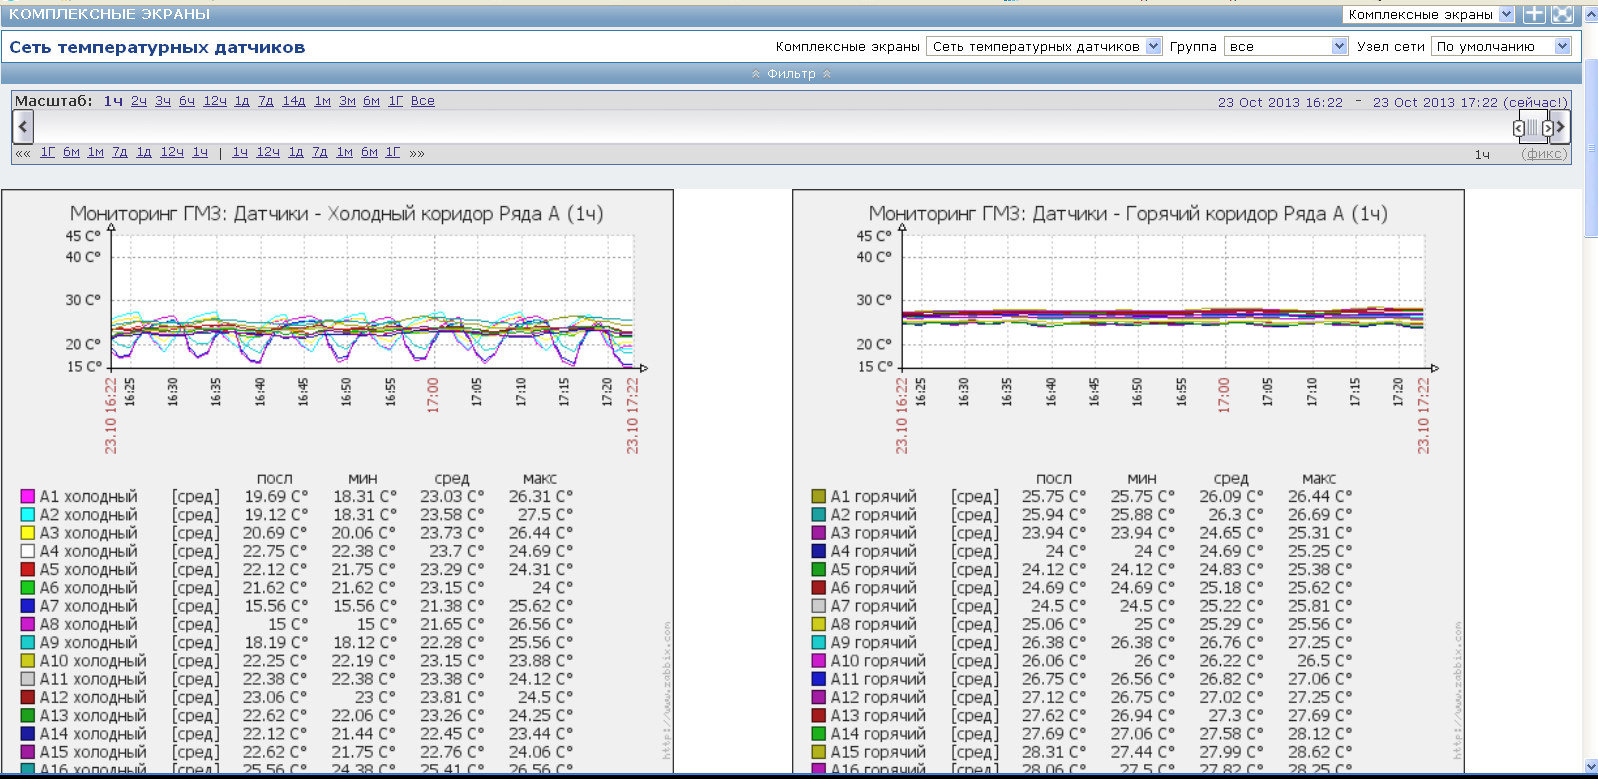Viewport: 1598px width, 779px height.
Task: Click the A5 холодный red legend swatch
Action: coord(28,569)
